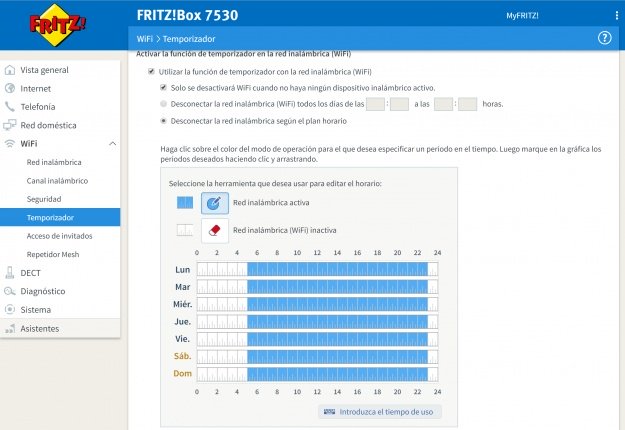This screenshot has height=430, width=625.
Task: Click the Mar schedule bar
Action: tap(317, 287)
